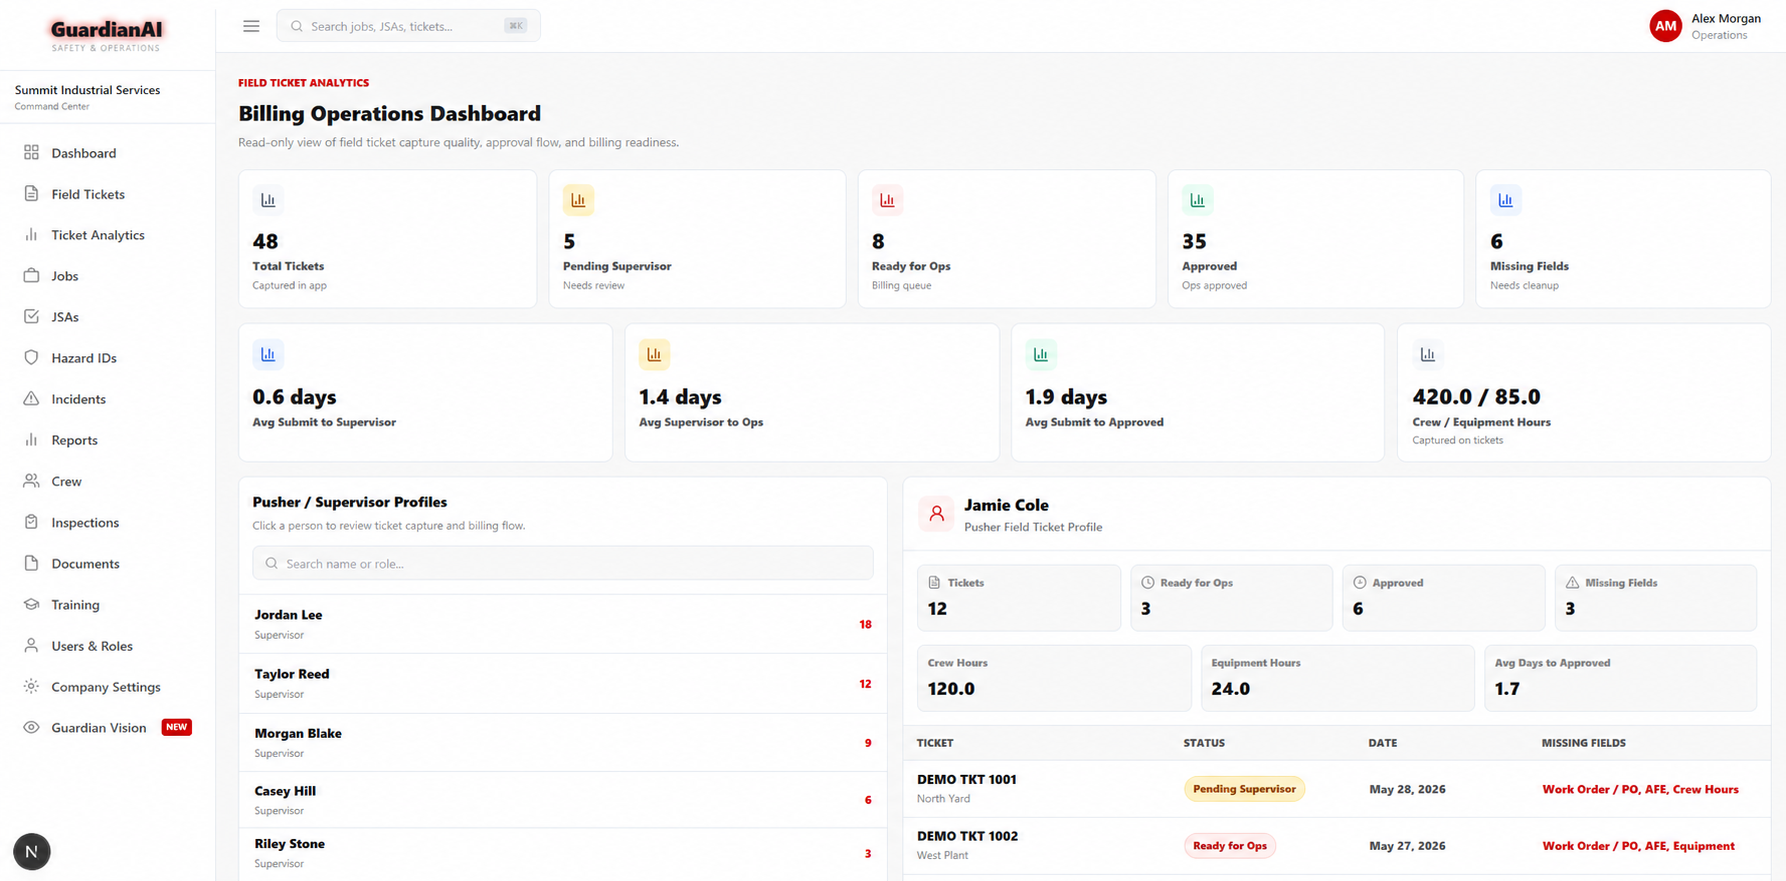Image resolution: width=1786 pixels, height=881 pixels.
Task: Click the 420.0 / 85.0 hours value
Action: pos(1476,397)
